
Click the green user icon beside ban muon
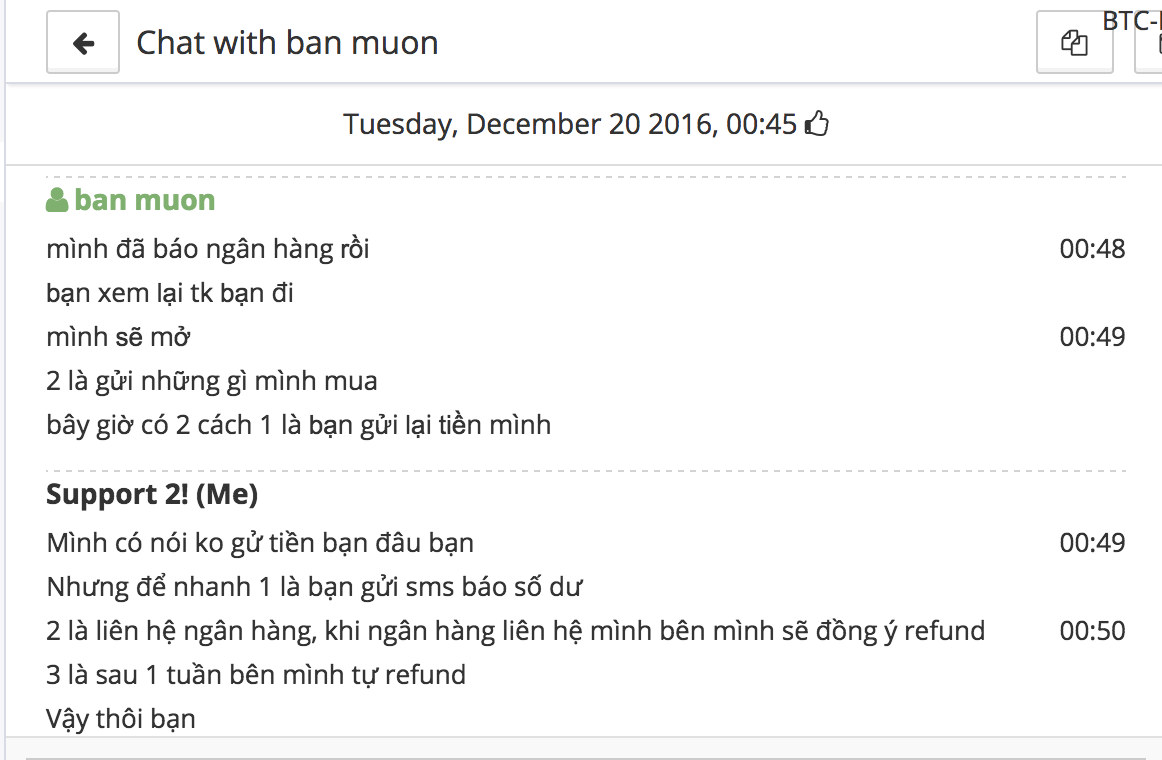tap(57, 200)
